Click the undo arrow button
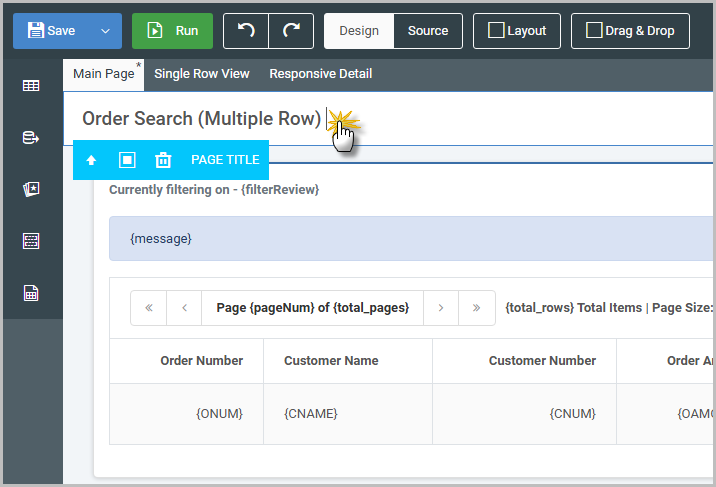Screen dimensions: 716x487 point(246,31)
